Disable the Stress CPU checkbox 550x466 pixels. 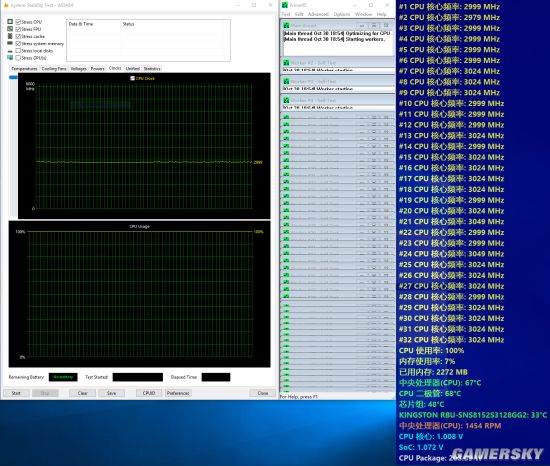[18, 22]
